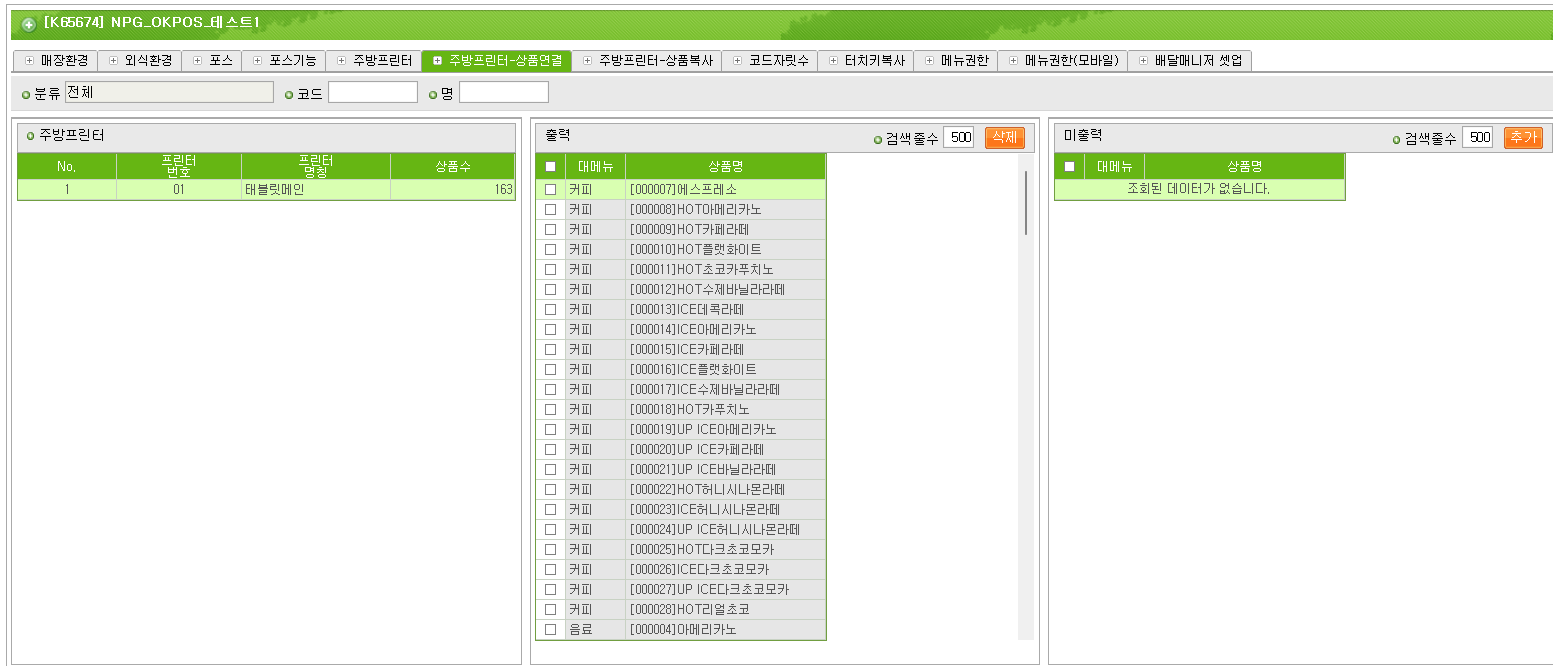Tick the checkbox for [000014]ICE아메리카노

[550, 329]
